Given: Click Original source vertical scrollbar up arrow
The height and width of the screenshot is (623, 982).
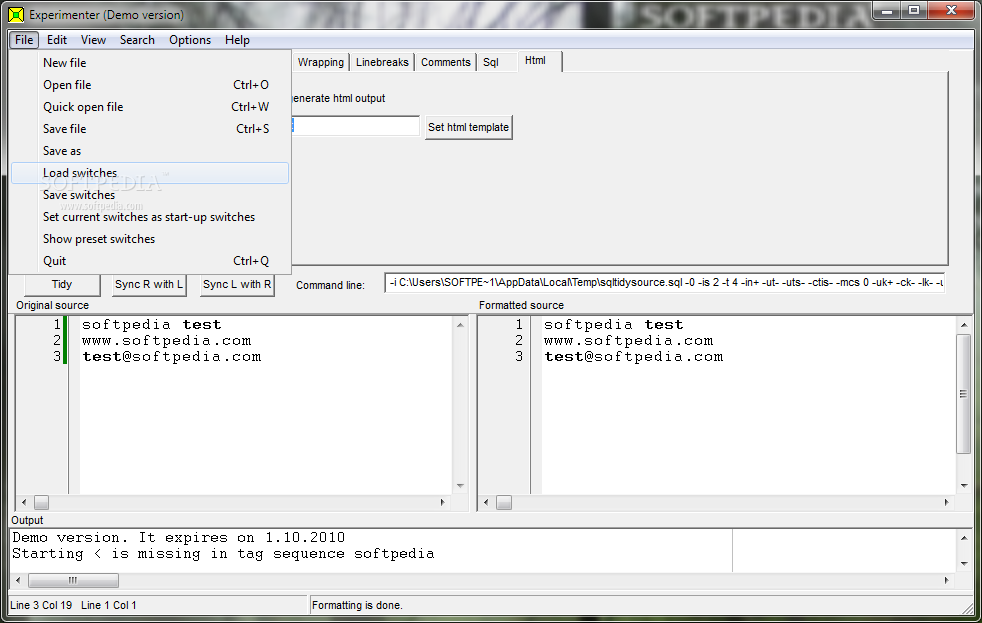Looking at the screenshot, I should tap(460, 324).
